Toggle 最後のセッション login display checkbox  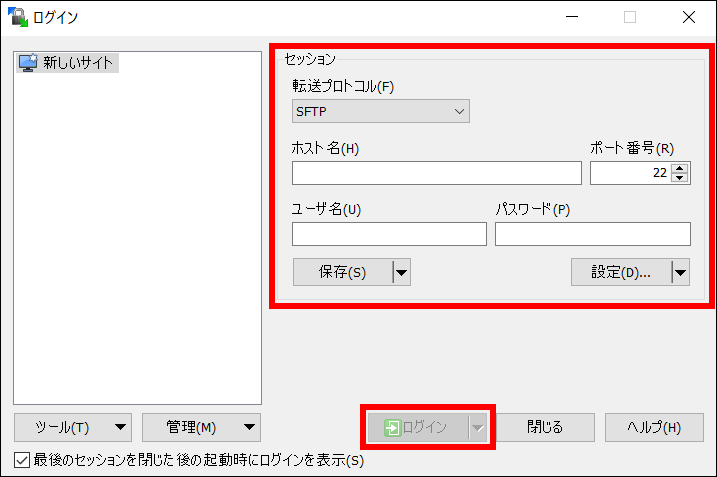pos(22,460)
